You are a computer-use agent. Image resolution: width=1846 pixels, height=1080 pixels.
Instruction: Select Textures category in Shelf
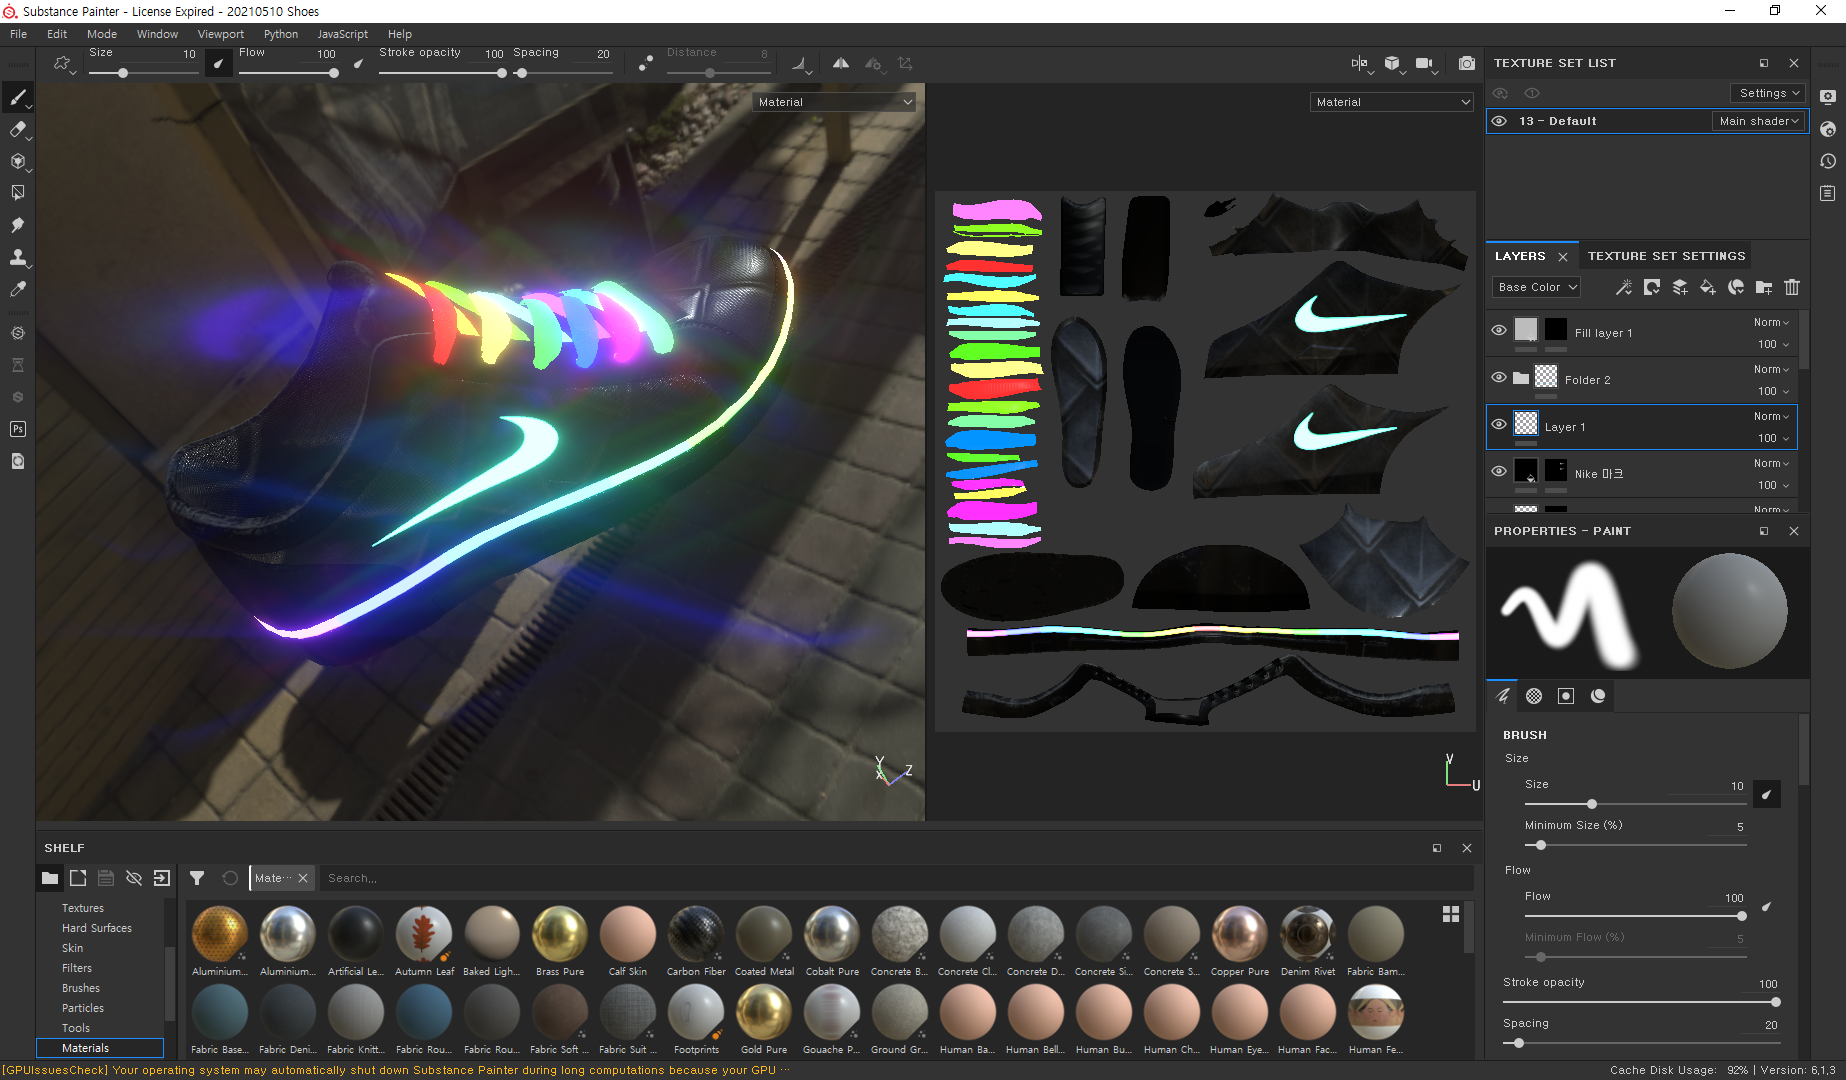83,908
